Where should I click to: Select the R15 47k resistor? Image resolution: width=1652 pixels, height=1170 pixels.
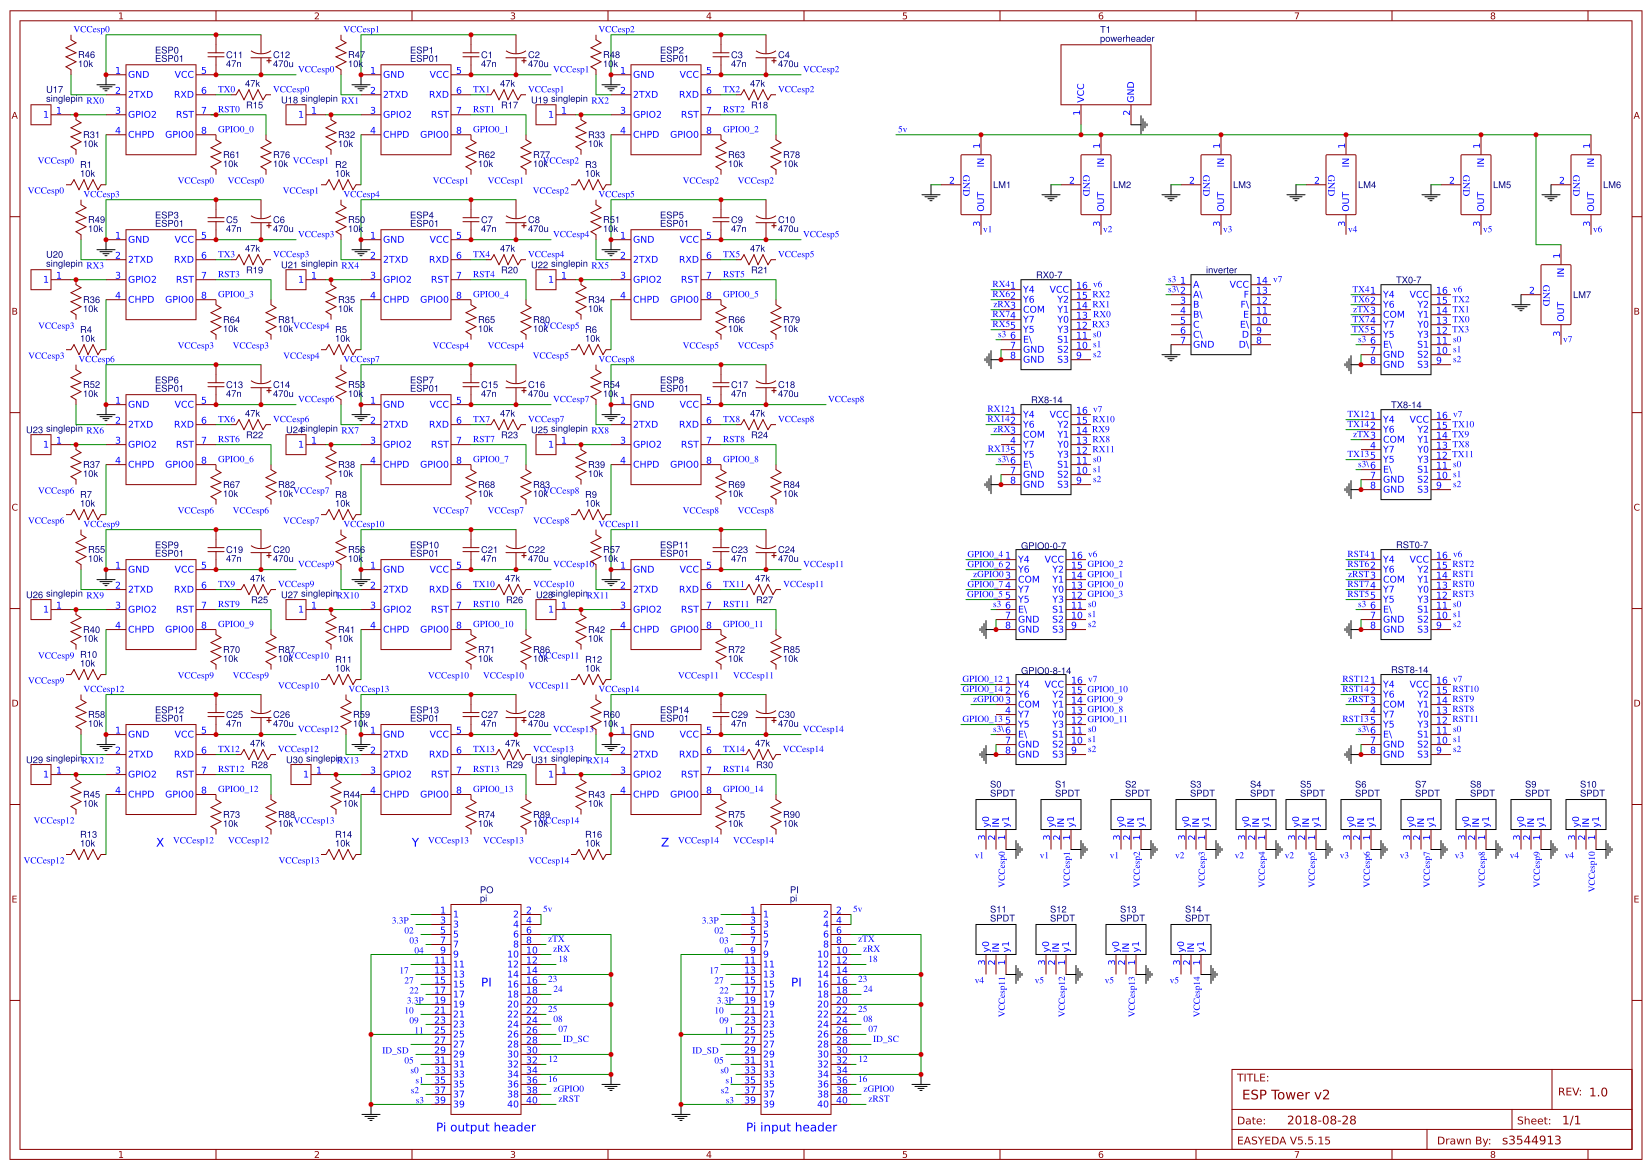[x=253, y=94]
